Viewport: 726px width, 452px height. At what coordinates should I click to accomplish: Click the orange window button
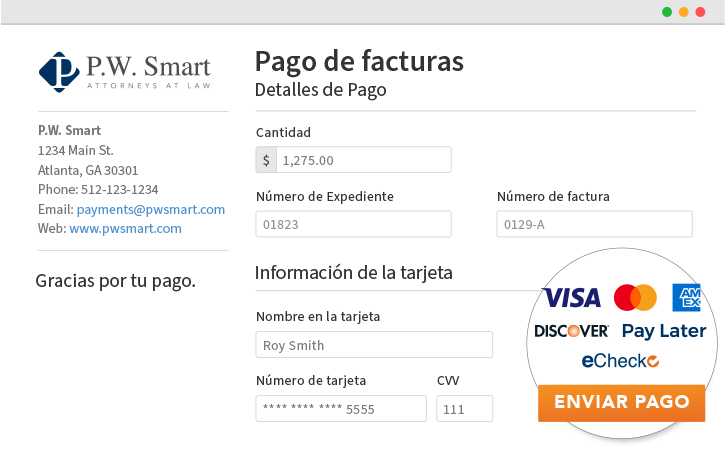tap(684, 12)
